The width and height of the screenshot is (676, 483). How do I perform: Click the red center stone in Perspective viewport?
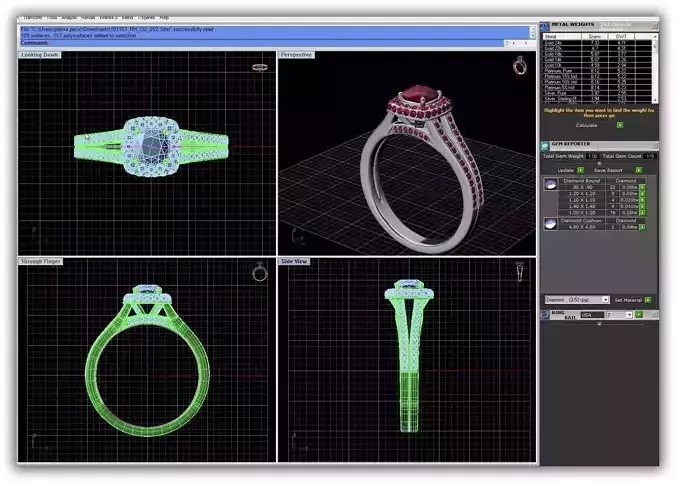pyautogui.click(x=420, y=94)
